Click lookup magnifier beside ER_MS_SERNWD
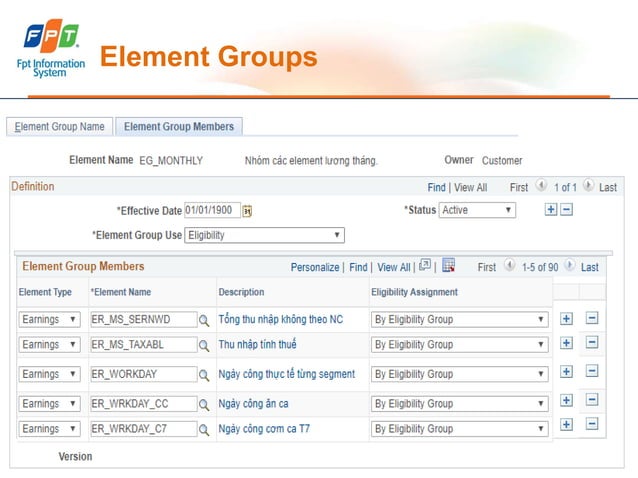Screen dimensions: 638x478 (203, 320)
